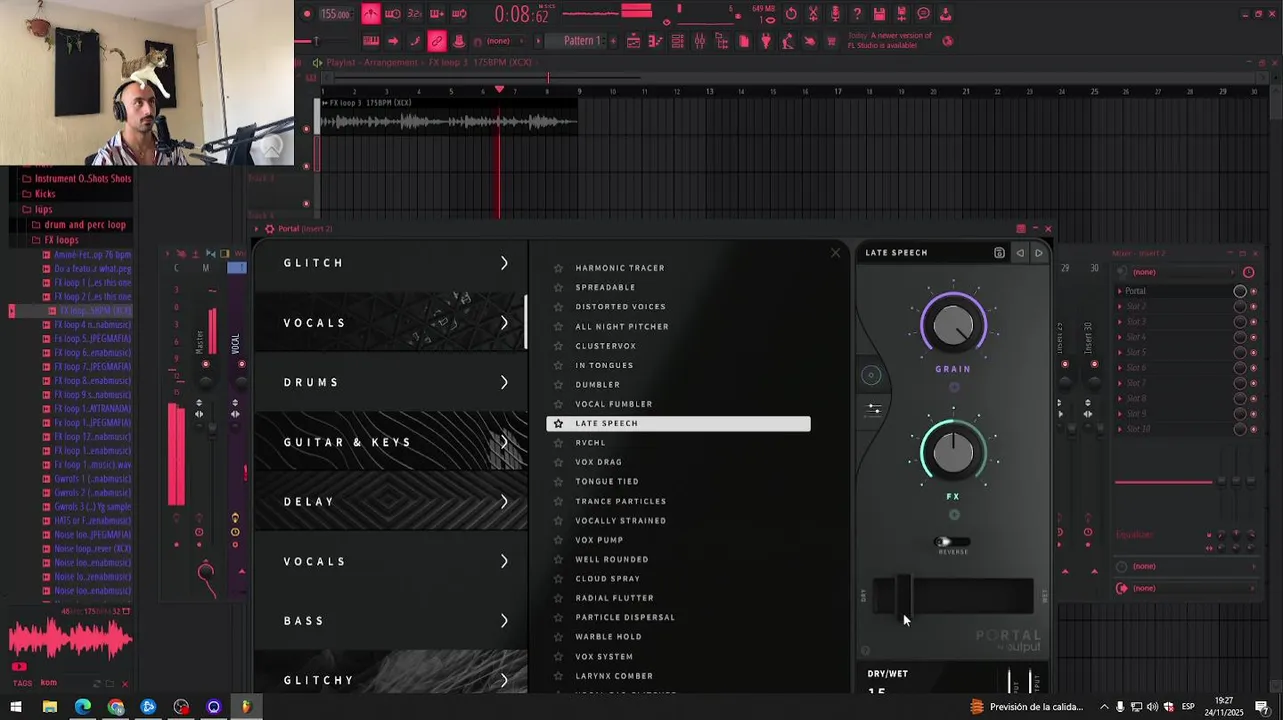Click the save project floppy icon
Screen dimensions: 1283x720
coord(879,14)
